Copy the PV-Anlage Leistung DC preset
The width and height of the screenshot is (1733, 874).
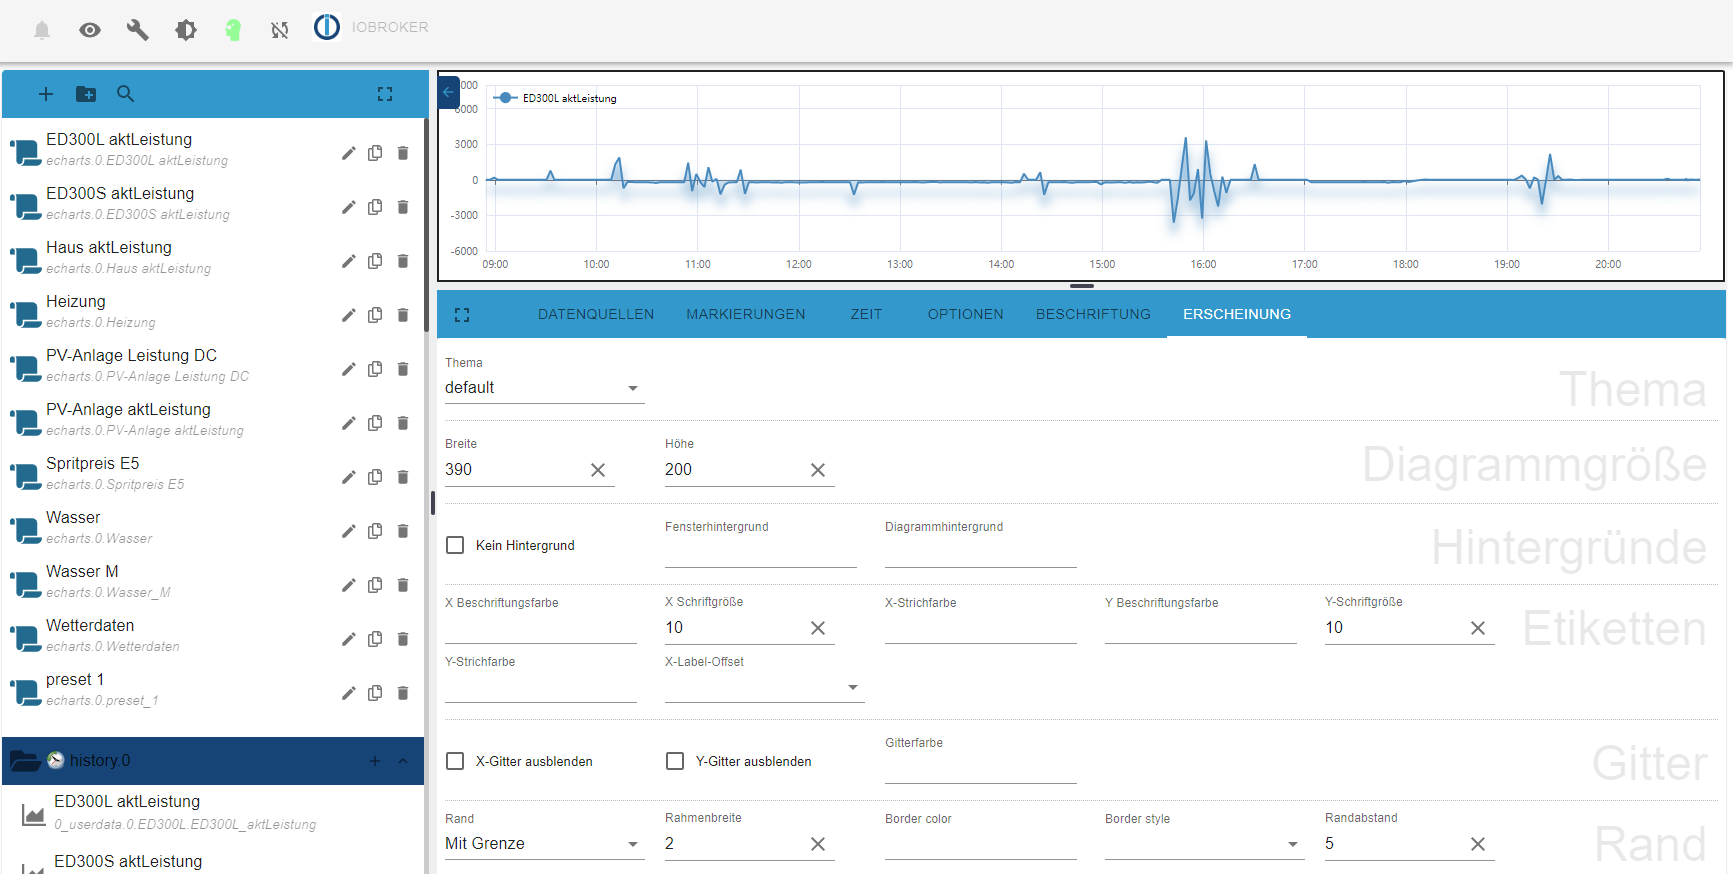coord(375,369)
